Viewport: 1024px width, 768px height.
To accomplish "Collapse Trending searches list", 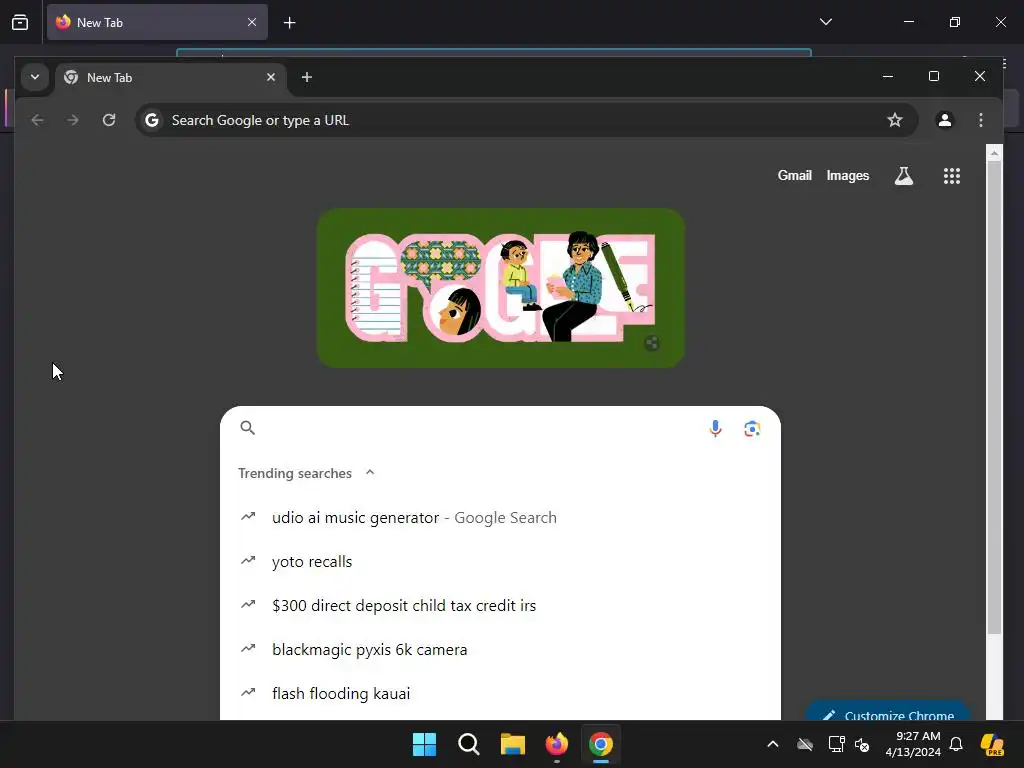I will point(370,472).
